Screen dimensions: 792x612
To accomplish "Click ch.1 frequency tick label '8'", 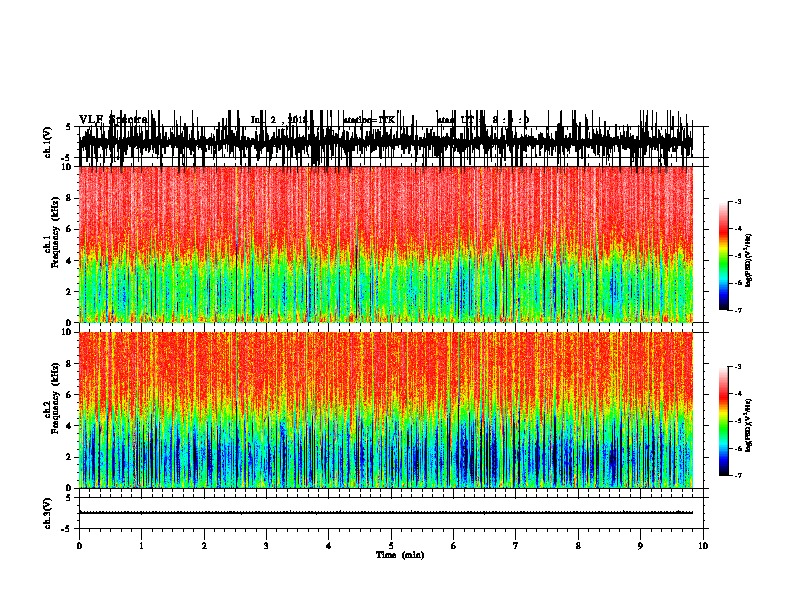I will tap(70, 198).
